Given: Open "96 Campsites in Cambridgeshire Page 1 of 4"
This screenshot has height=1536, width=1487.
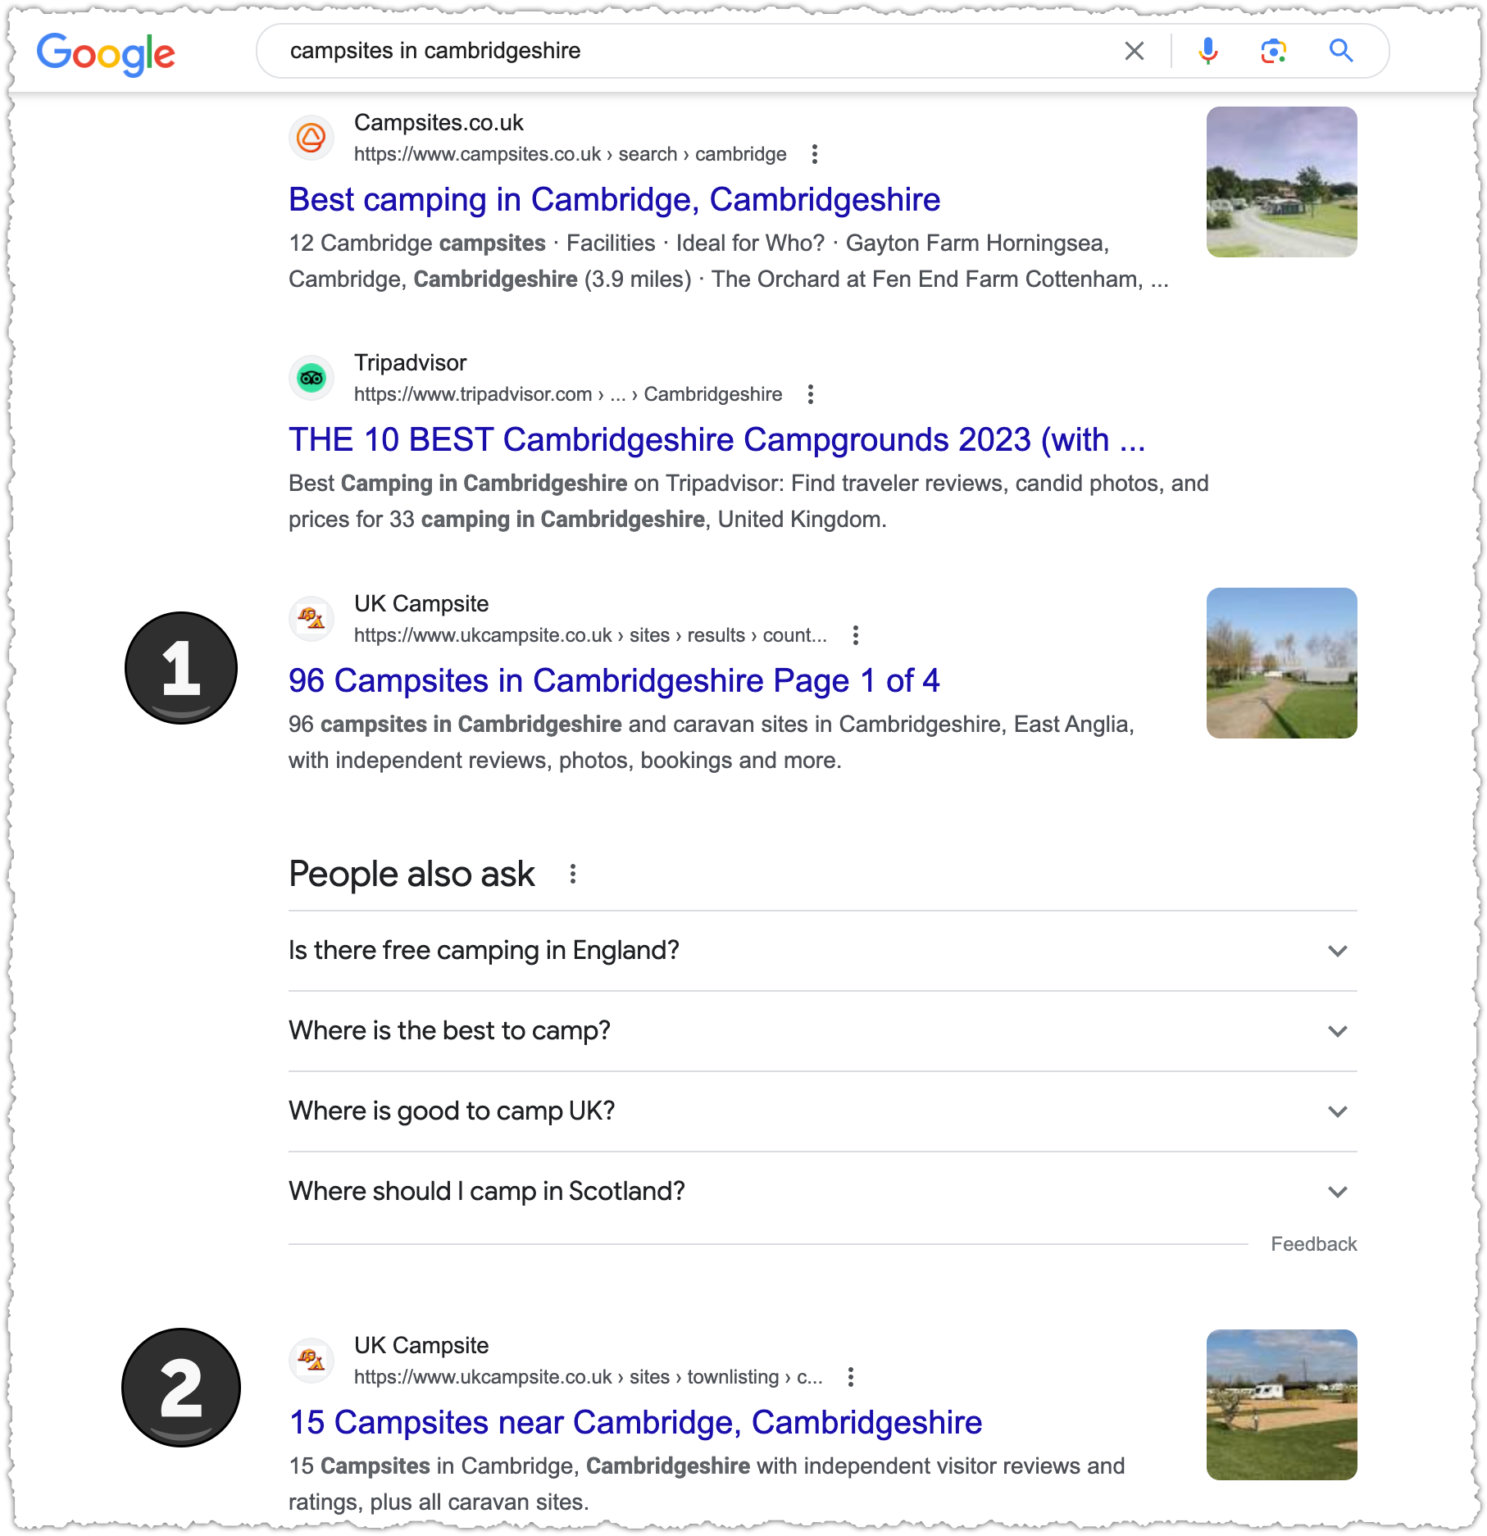Looking at the screenshot, I should [x=614, y=680].
